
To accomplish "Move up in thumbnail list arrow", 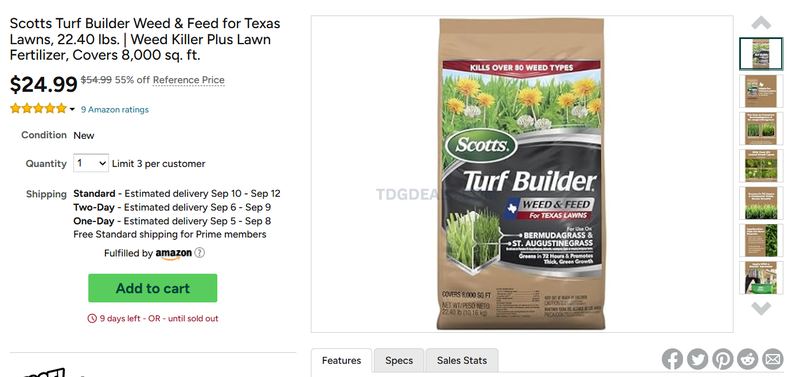I will [x=761, y=23].
